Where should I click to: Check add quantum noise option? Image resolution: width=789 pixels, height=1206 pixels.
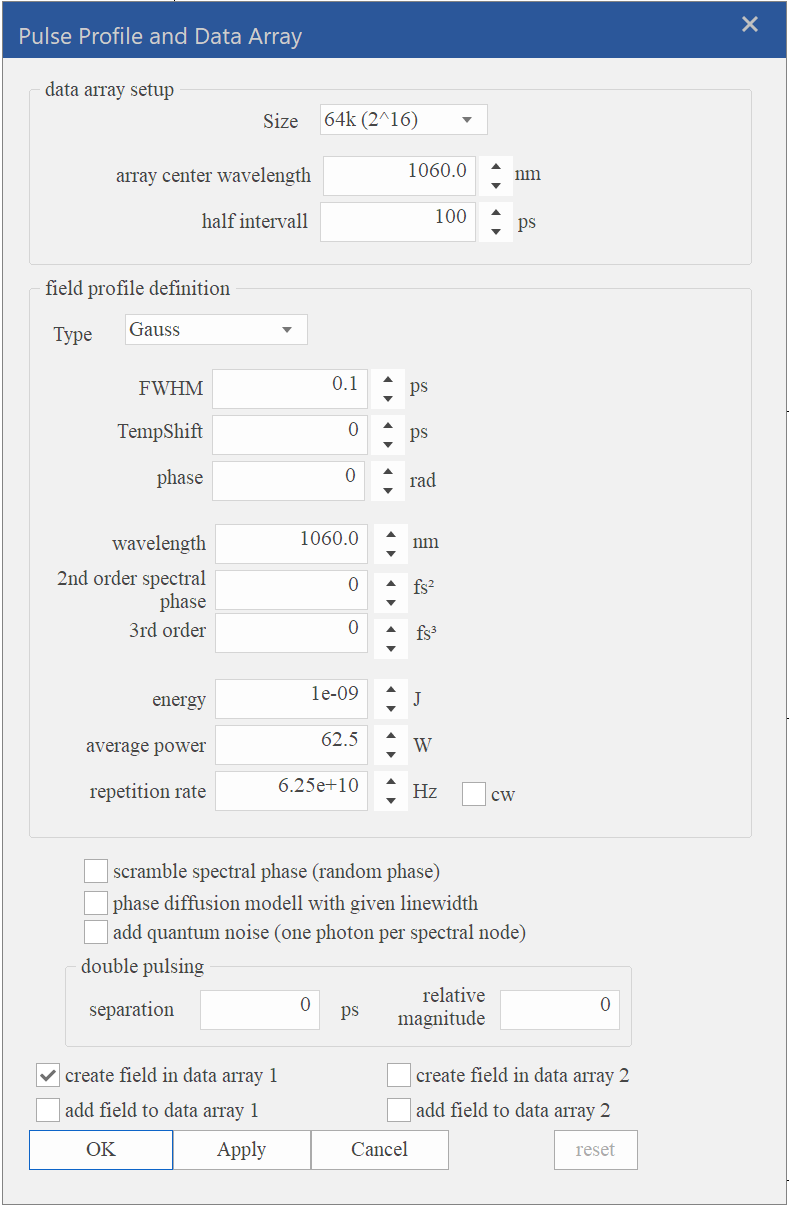(96, 932)
